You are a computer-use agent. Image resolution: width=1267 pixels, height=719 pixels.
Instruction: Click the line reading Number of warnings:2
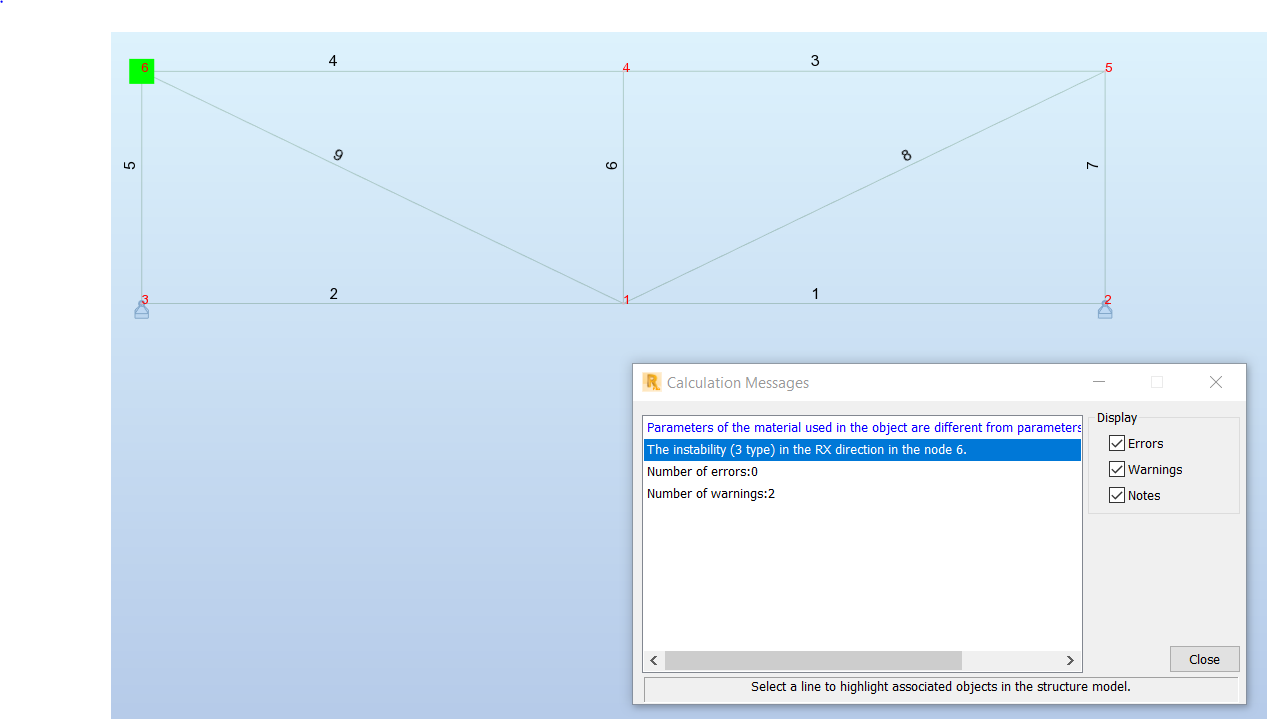pyautogui.click(x=711, y=493)
